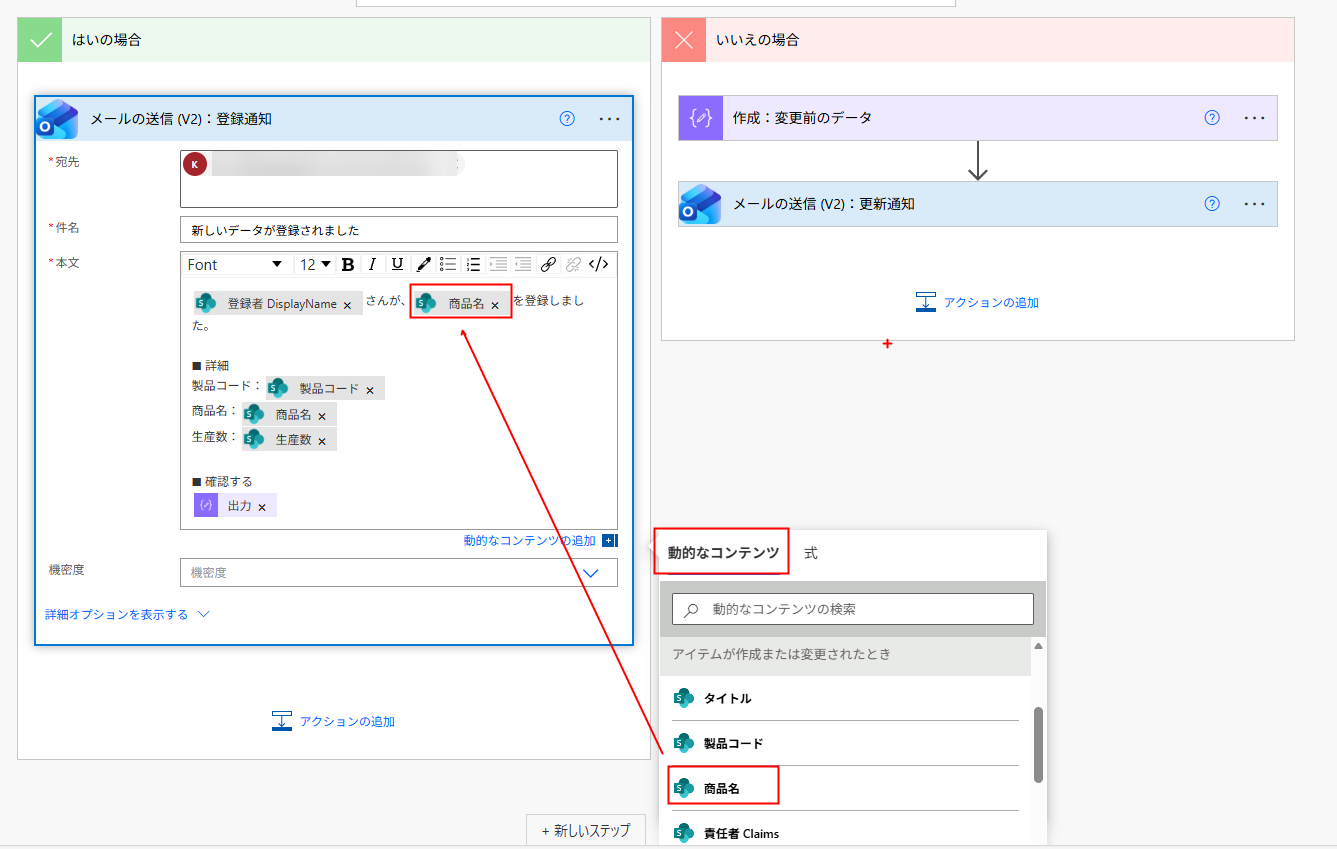The image size is (1337, 849).
Task: Open help for 作成：変更前のデータ action
Action: click(x=1212, y=118)
